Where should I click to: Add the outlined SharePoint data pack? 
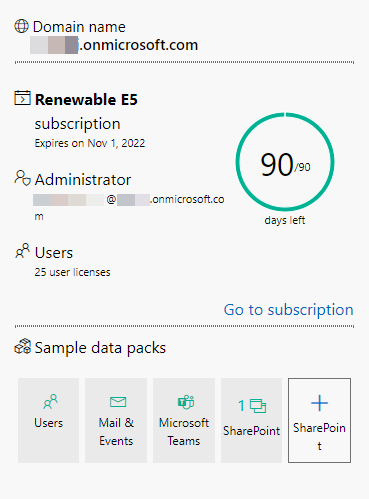(319, 420)
